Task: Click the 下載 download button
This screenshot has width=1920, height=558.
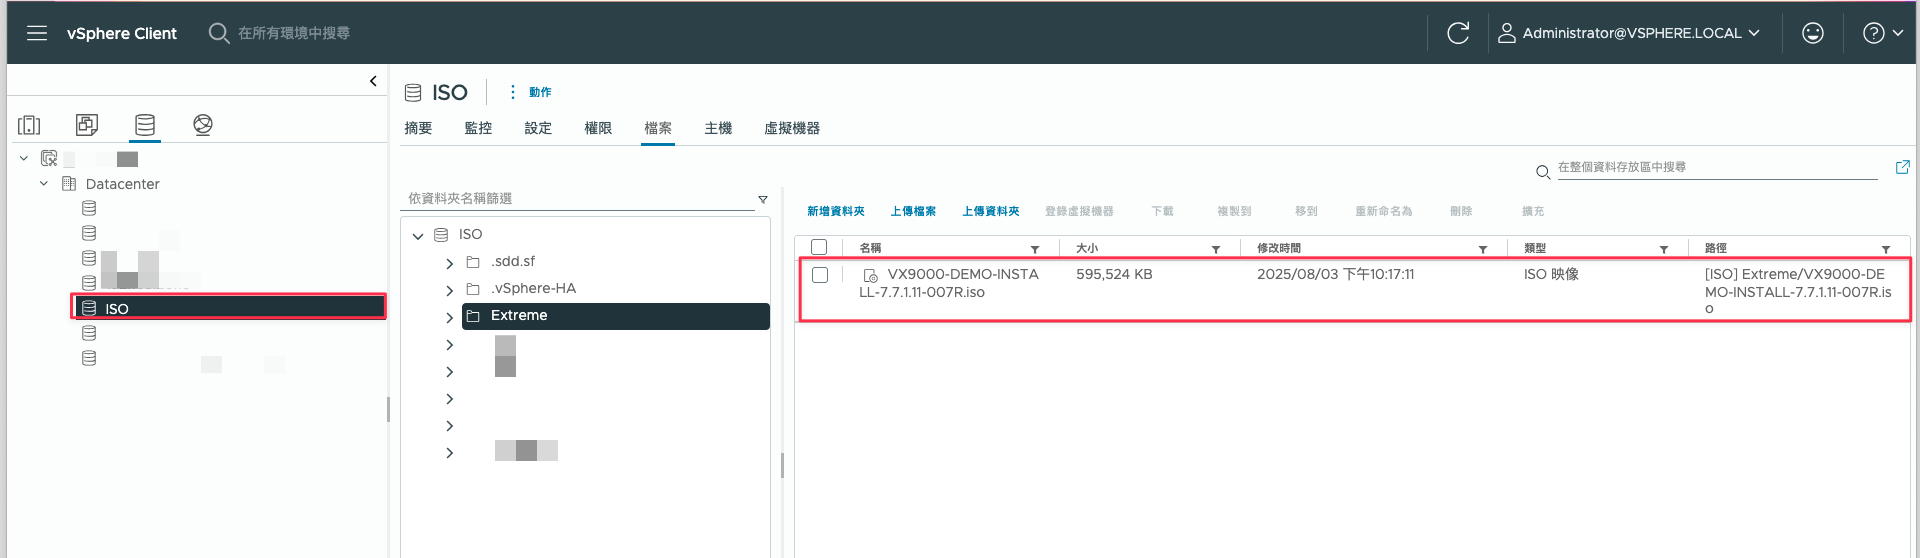Action: click(x=1162, y=211)
